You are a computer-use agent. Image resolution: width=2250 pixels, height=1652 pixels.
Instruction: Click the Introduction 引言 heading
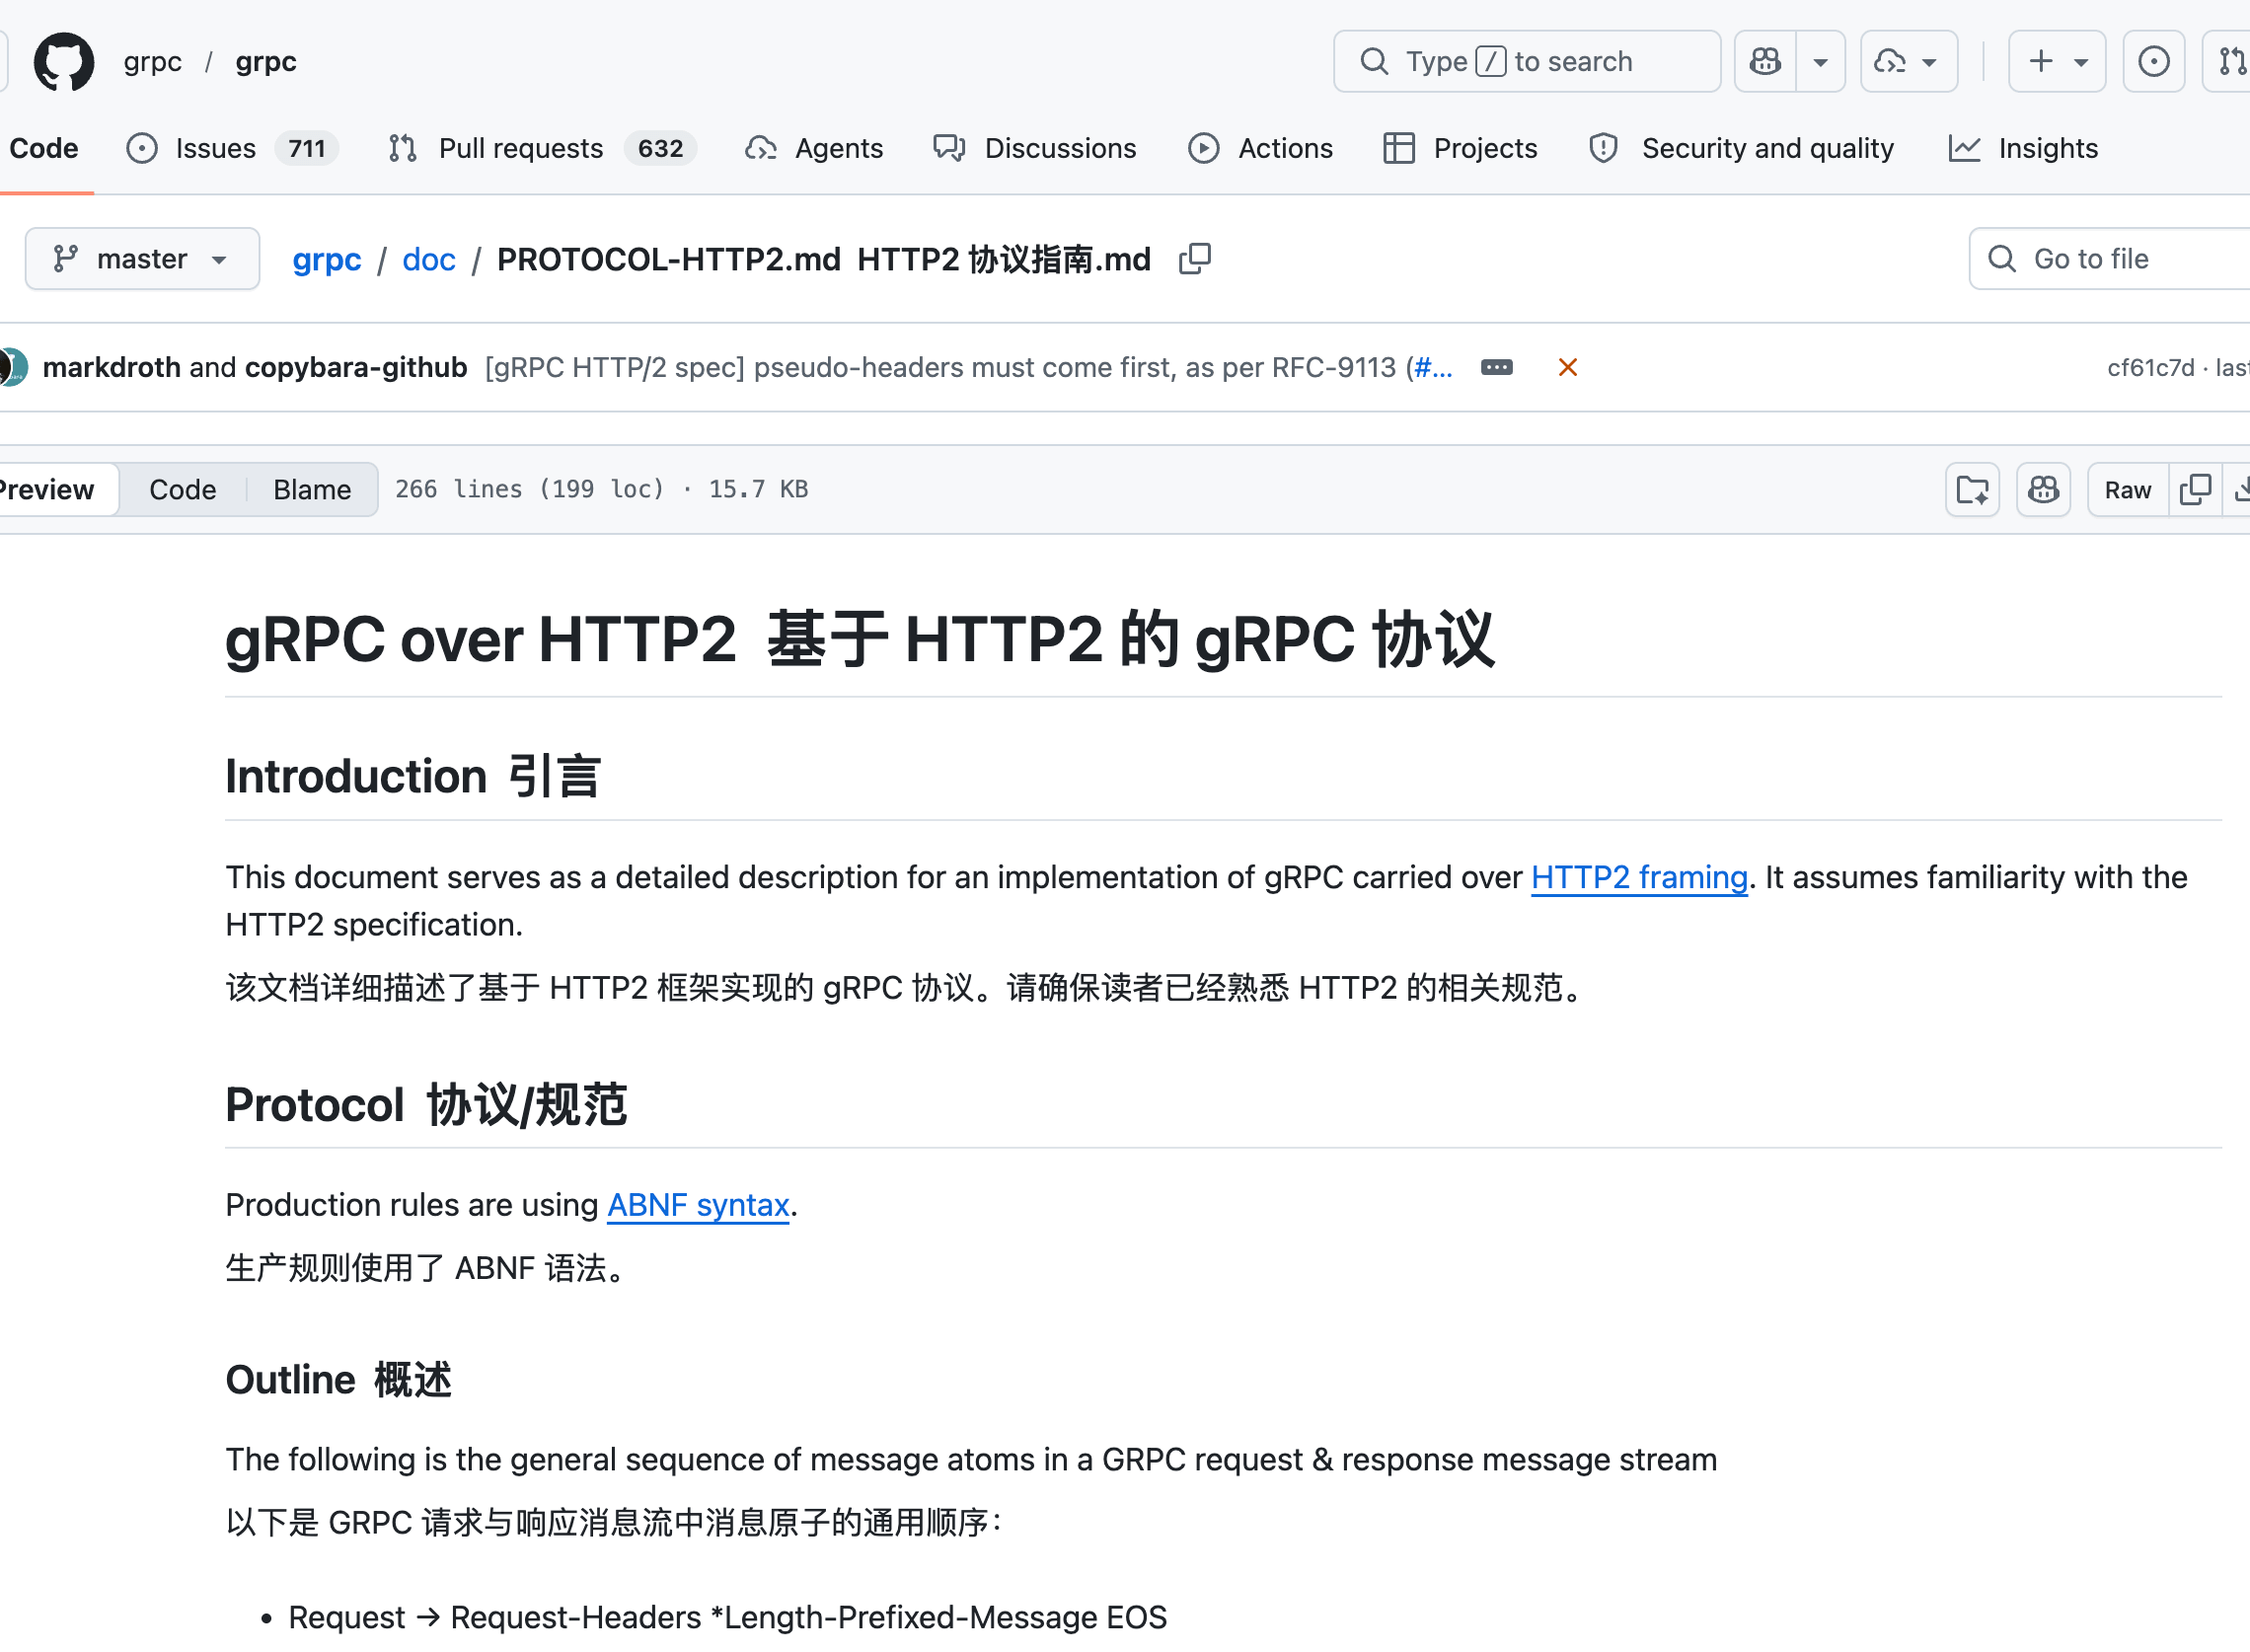[x=412, y=777]
